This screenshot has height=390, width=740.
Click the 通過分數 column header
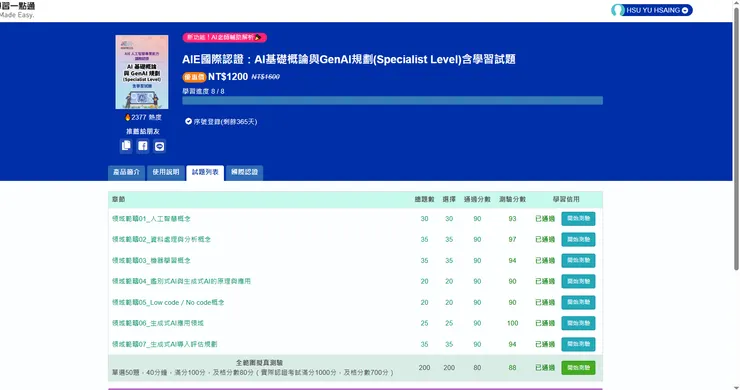click(x=477, y=199)
